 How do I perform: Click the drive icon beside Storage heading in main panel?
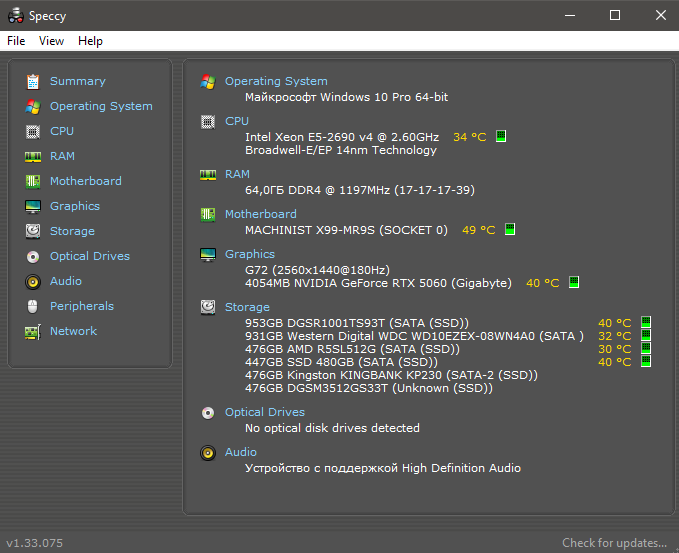208,307
